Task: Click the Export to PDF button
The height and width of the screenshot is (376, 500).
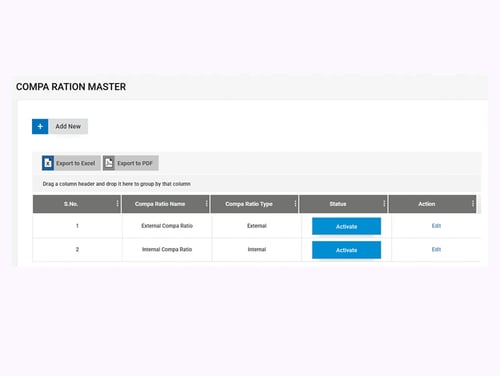Action: (x=131, y=163)
